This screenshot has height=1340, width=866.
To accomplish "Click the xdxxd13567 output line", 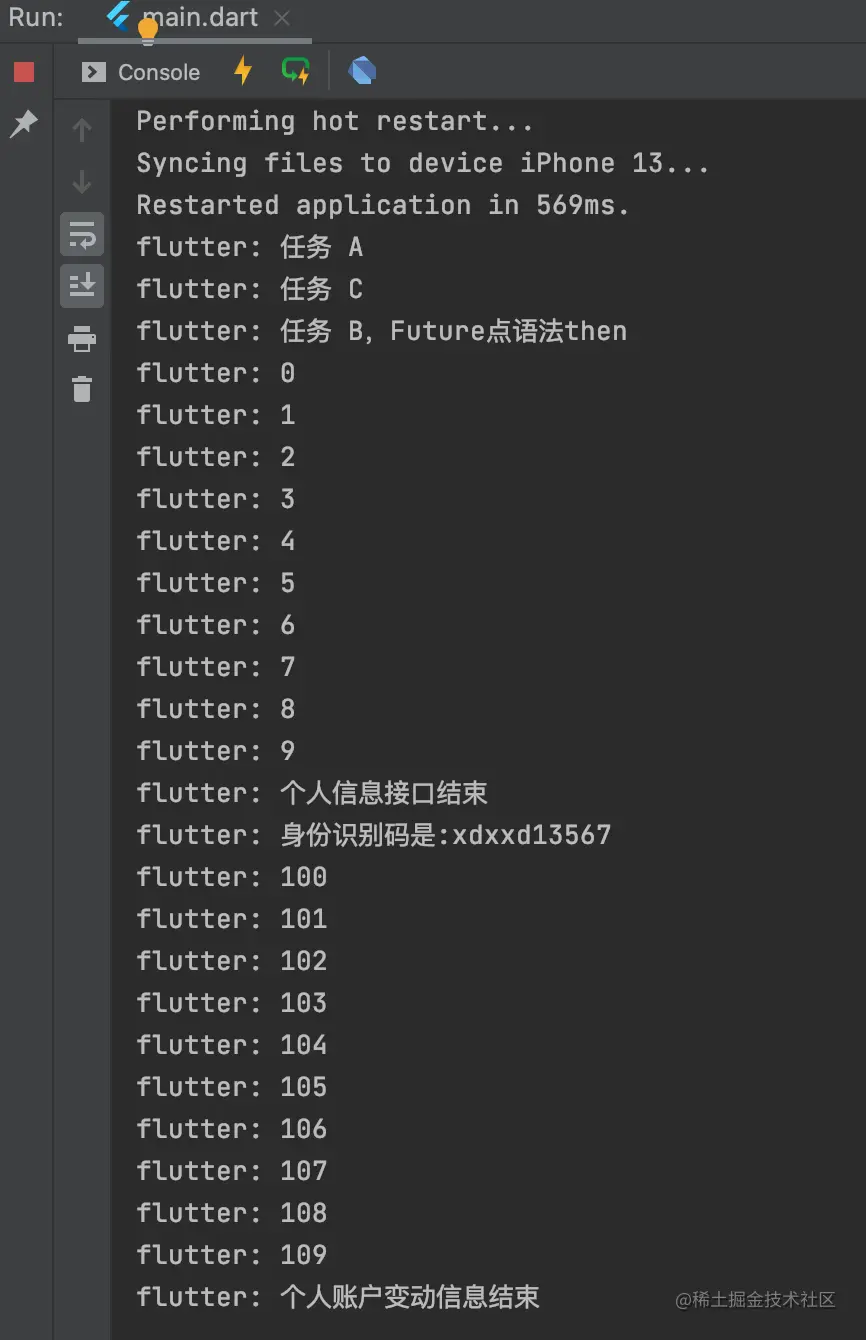I will [374, 835].
